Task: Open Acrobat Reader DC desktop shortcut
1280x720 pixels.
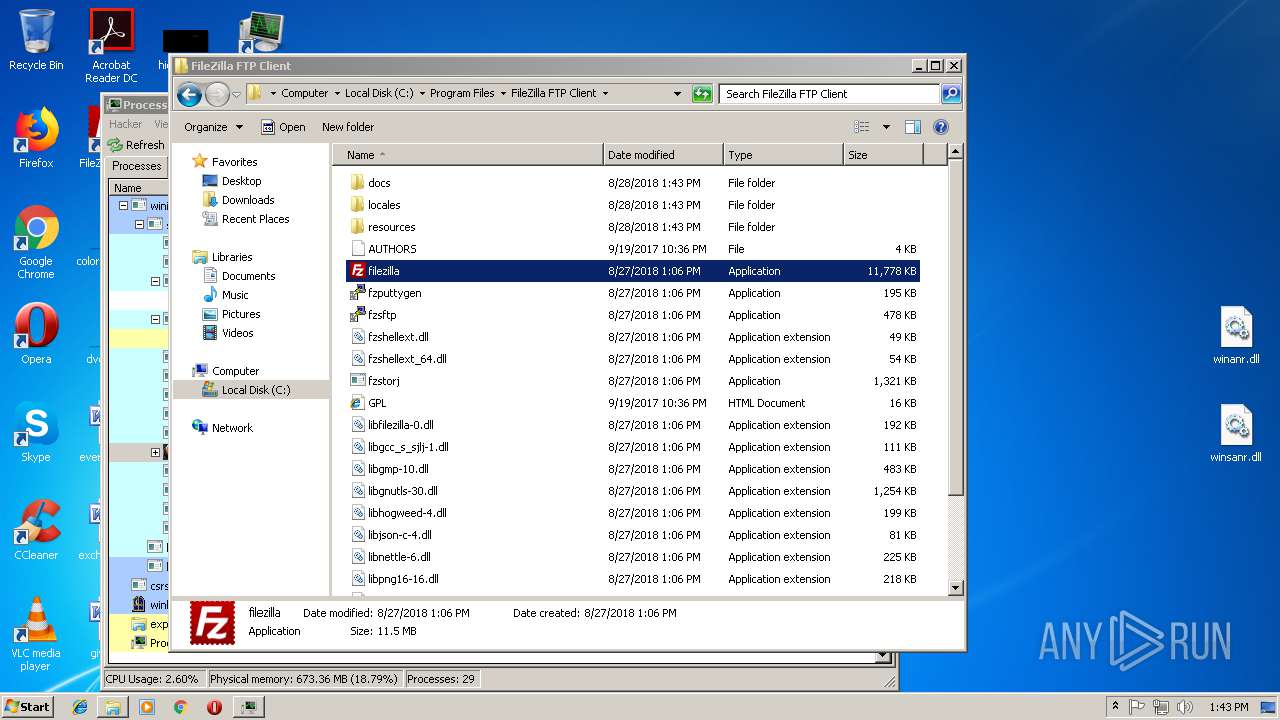Action: [x=111, y=46]
